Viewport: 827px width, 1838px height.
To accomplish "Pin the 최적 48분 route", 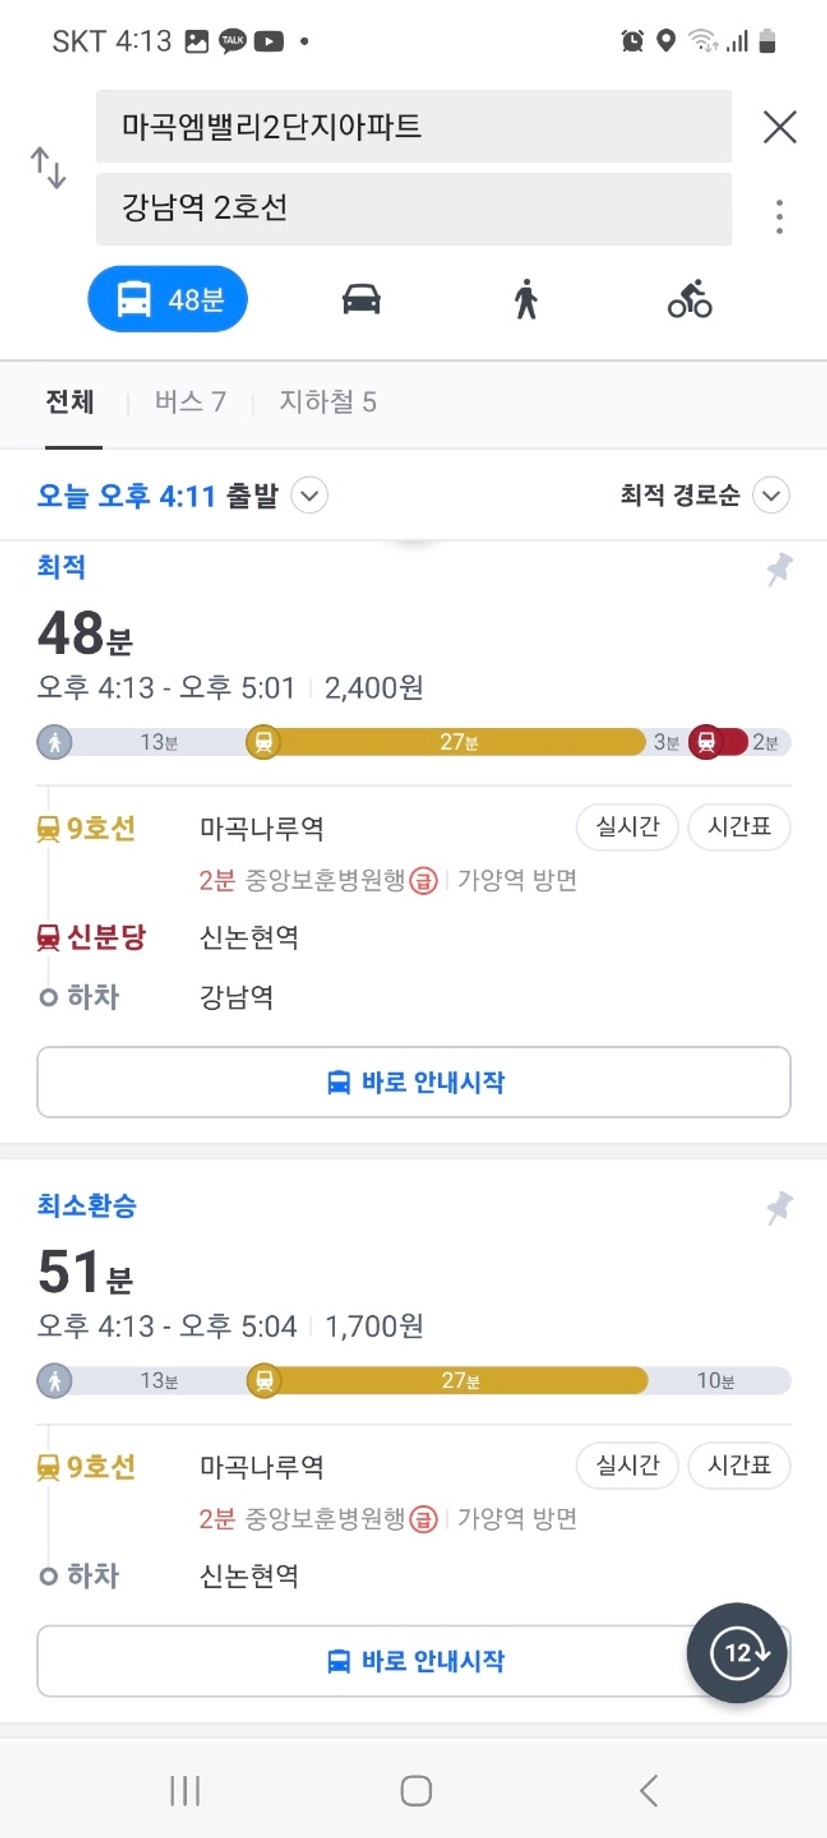I will 779,570.
